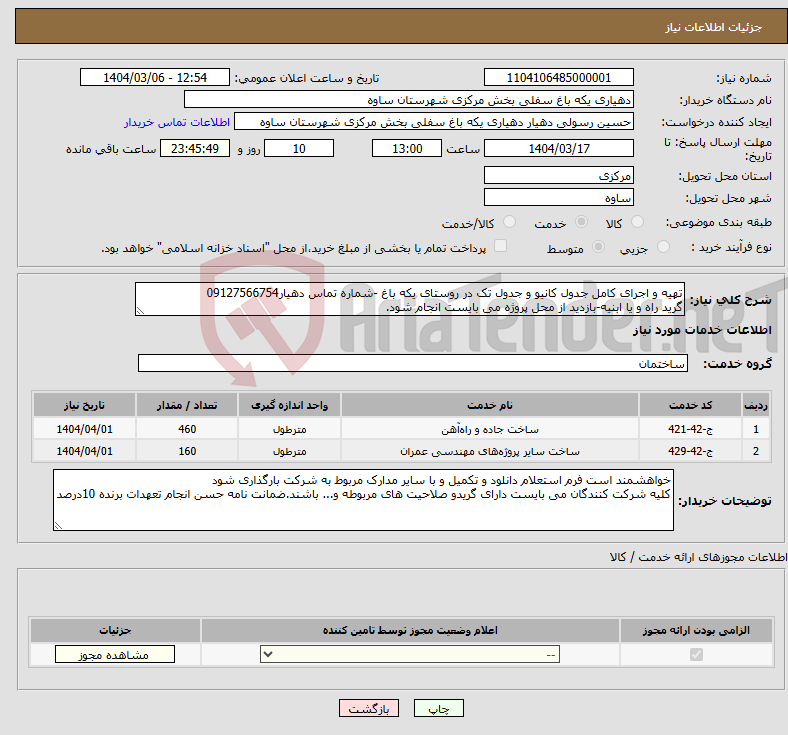Click the تاریخ نیاز column header
Image resolution: width=788 pixels, height=735 pixels.
click(x=84, y=405)
